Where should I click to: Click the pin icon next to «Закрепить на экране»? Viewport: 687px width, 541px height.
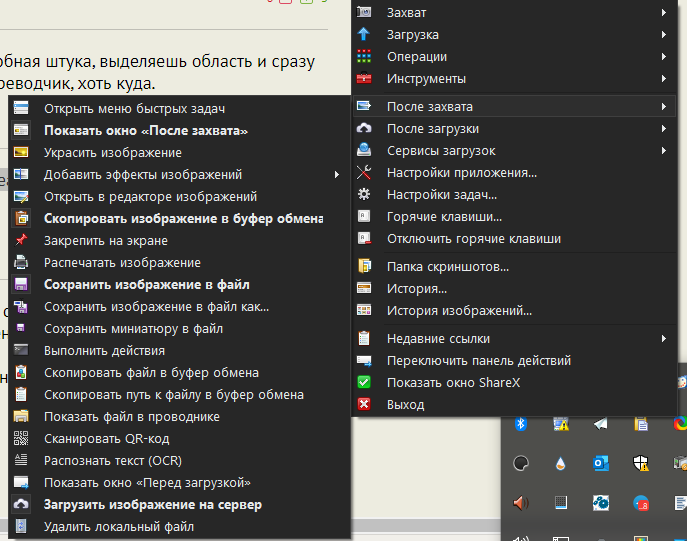tap(21, 241)
